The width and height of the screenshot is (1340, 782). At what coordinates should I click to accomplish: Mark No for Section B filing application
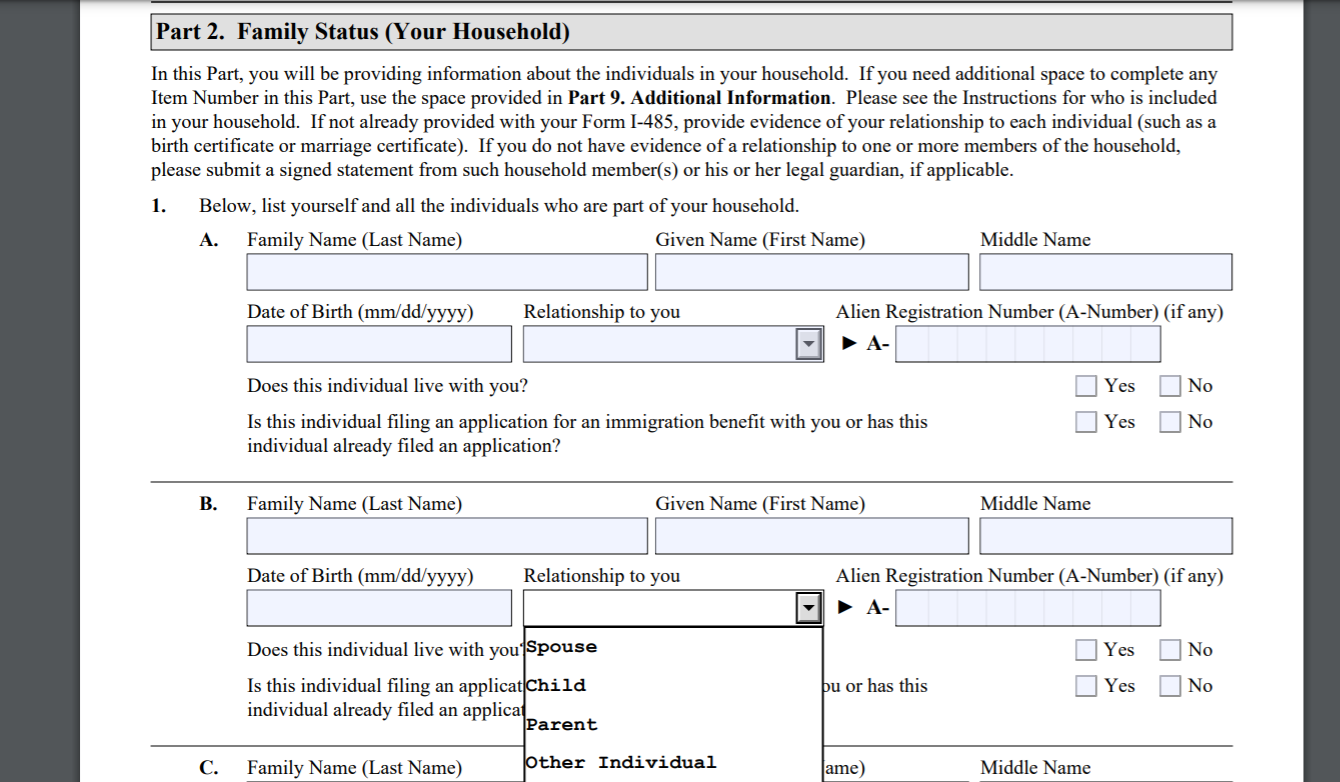[x=1170, y=686]
